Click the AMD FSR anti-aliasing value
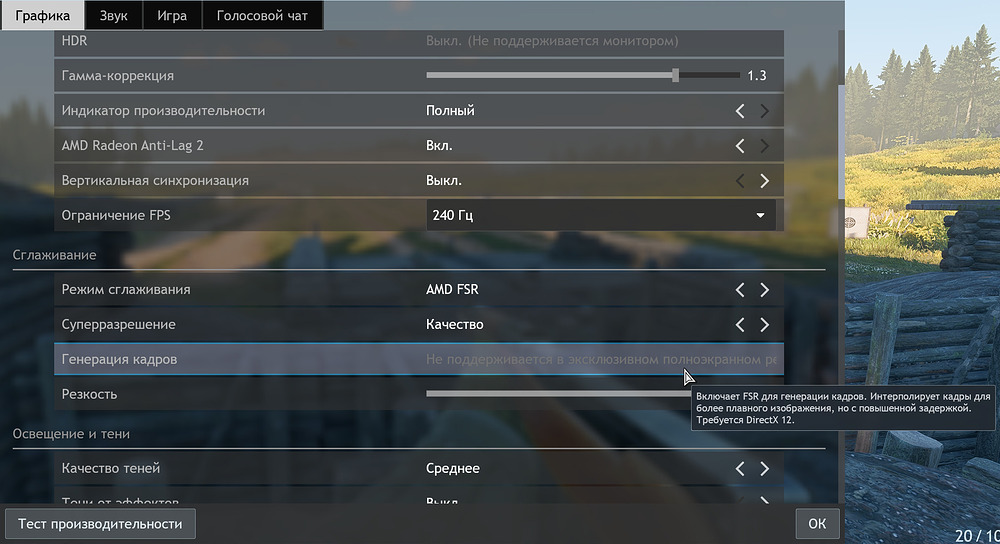This screenshot has width=1000, height=544. [452, 290]
